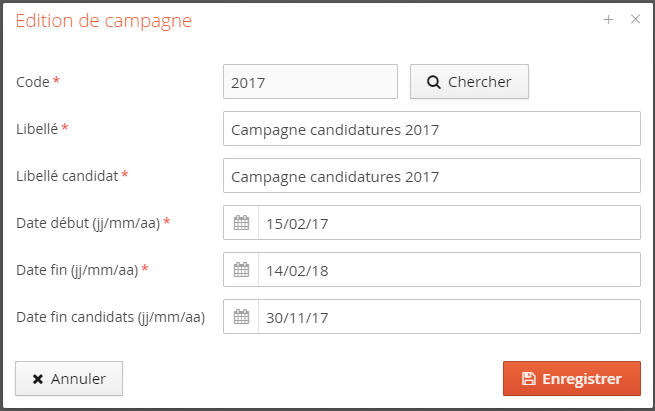The height and width of the screenshot is (411, 655).
Task: Maximize the dialog with the plus icon
Action: (608, 19)
